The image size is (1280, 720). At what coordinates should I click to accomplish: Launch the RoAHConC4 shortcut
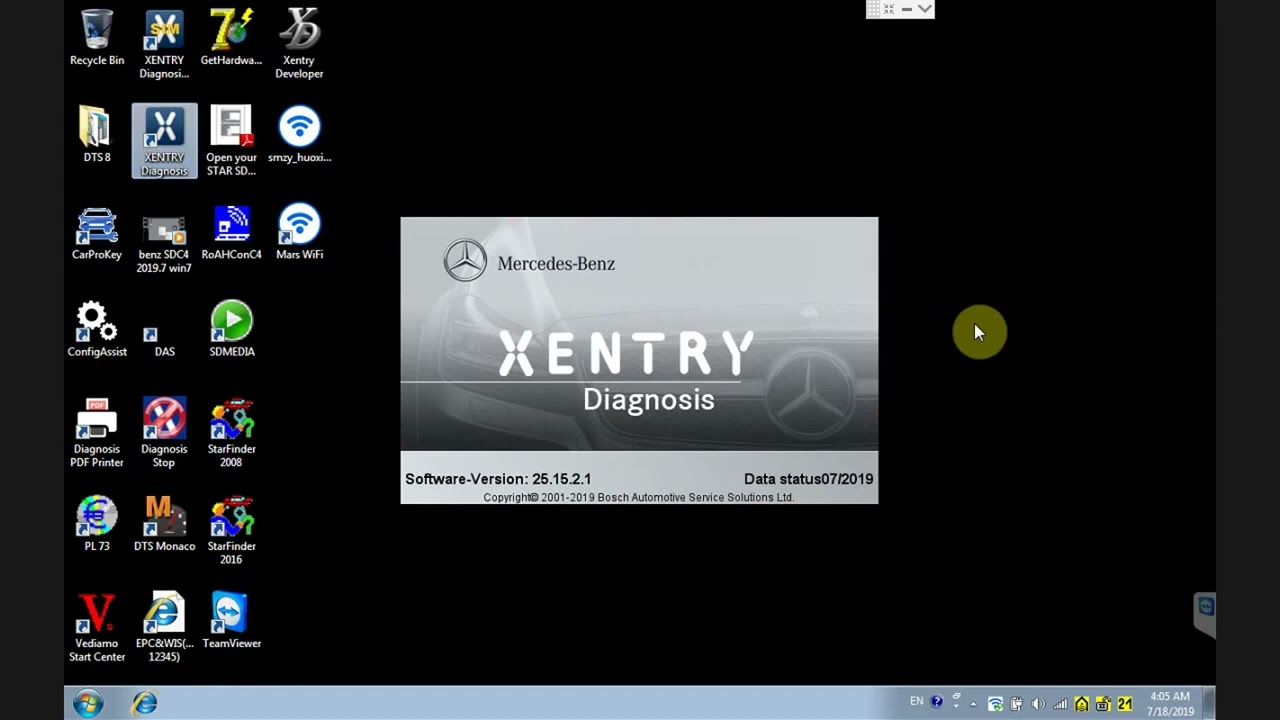231,234
